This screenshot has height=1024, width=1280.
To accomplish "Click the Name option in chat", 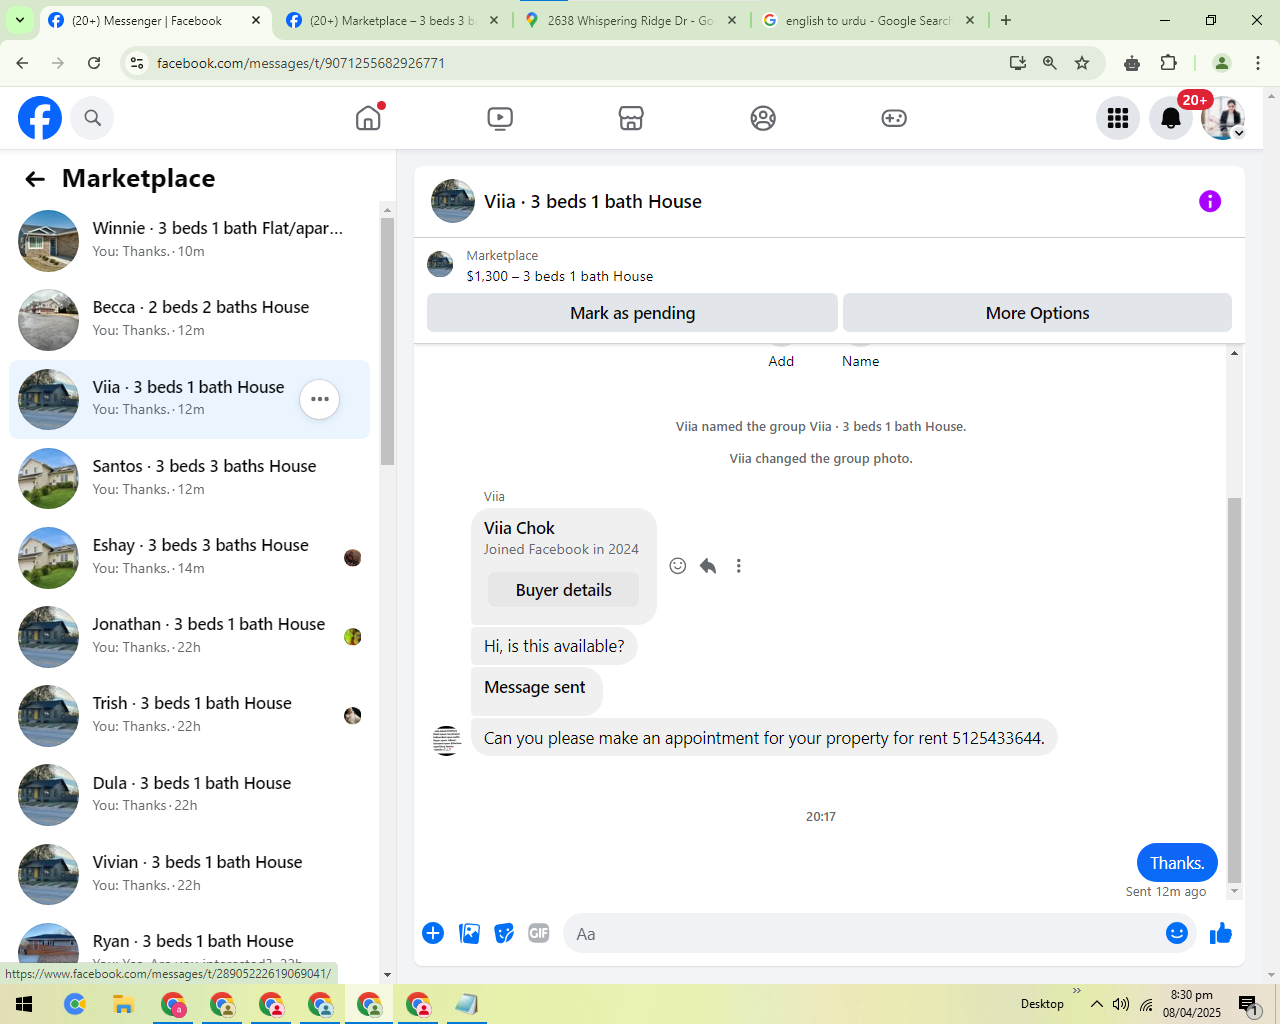I will (x=860, y=361).
